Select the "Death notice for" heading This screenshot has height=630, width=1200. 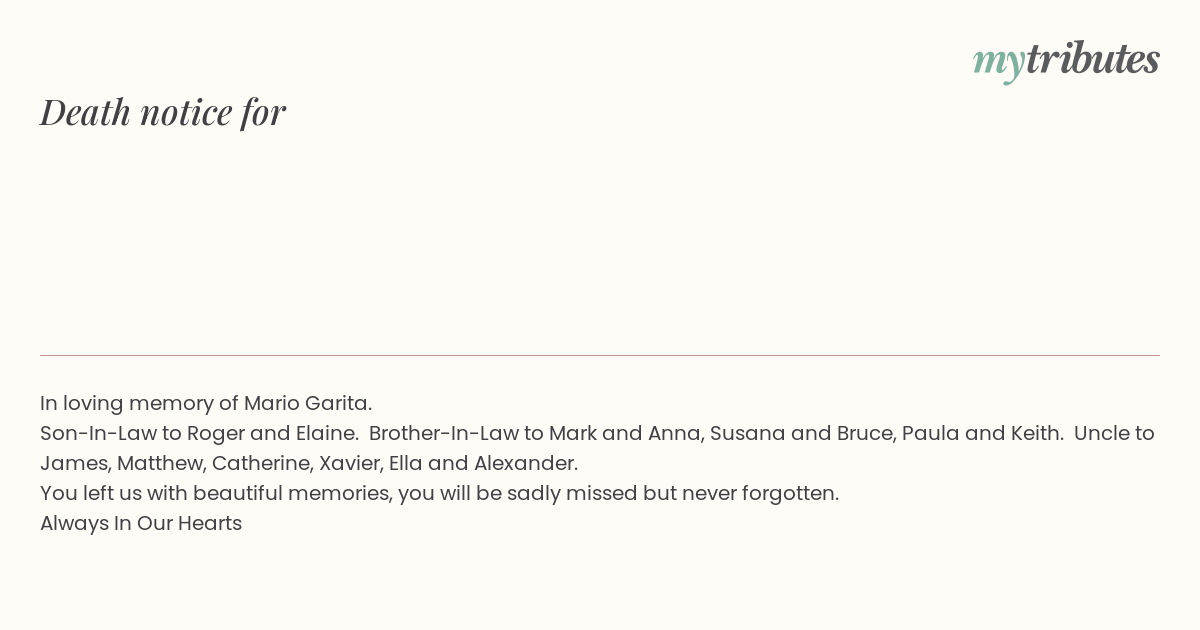click(163, 112)
